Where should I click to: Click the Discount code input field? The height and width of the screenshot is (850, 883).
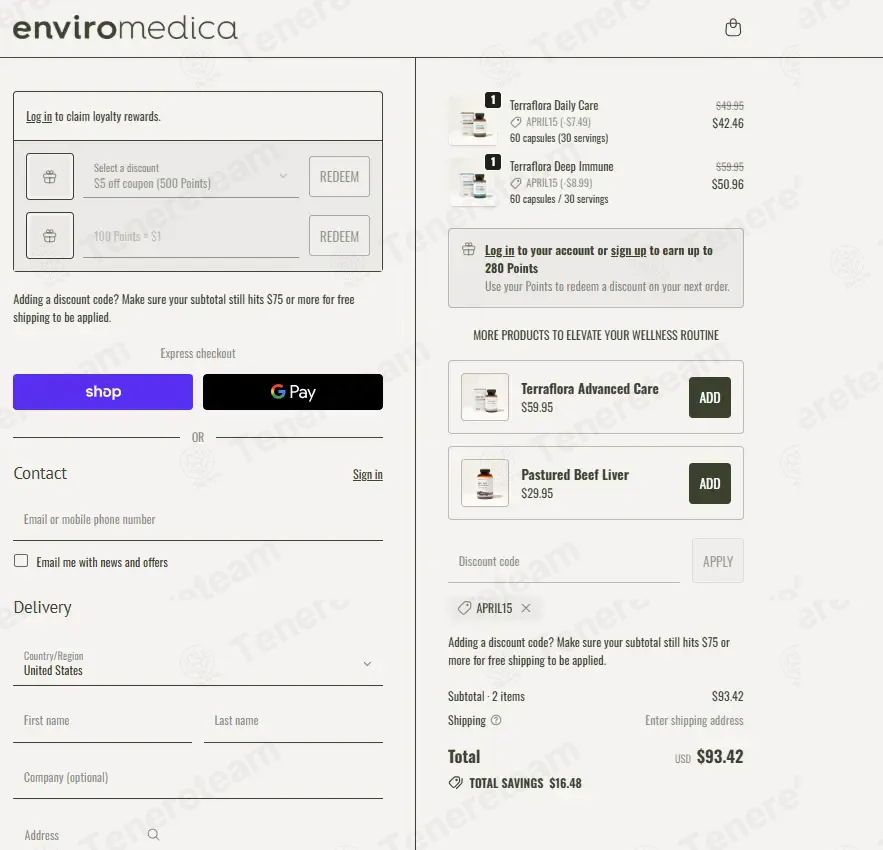[x=564, y=561]
